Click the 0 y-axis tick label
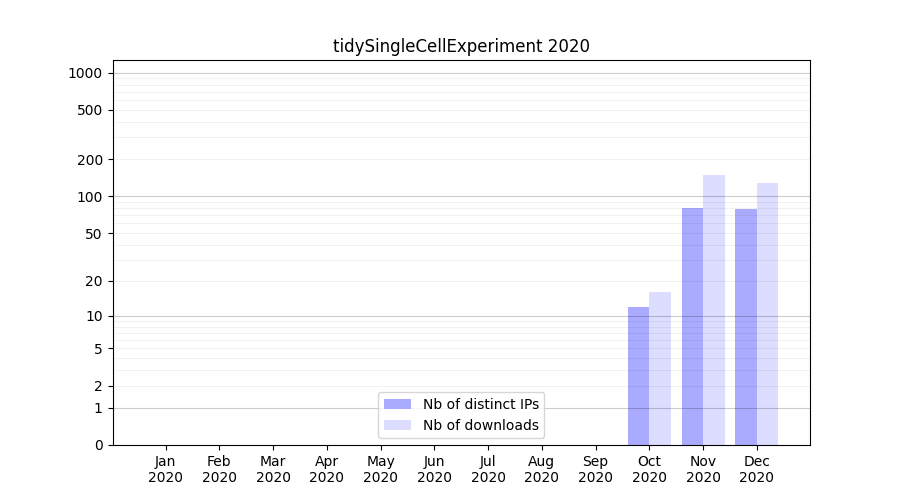Screen dimensions: 900x500 click(98, 445)
